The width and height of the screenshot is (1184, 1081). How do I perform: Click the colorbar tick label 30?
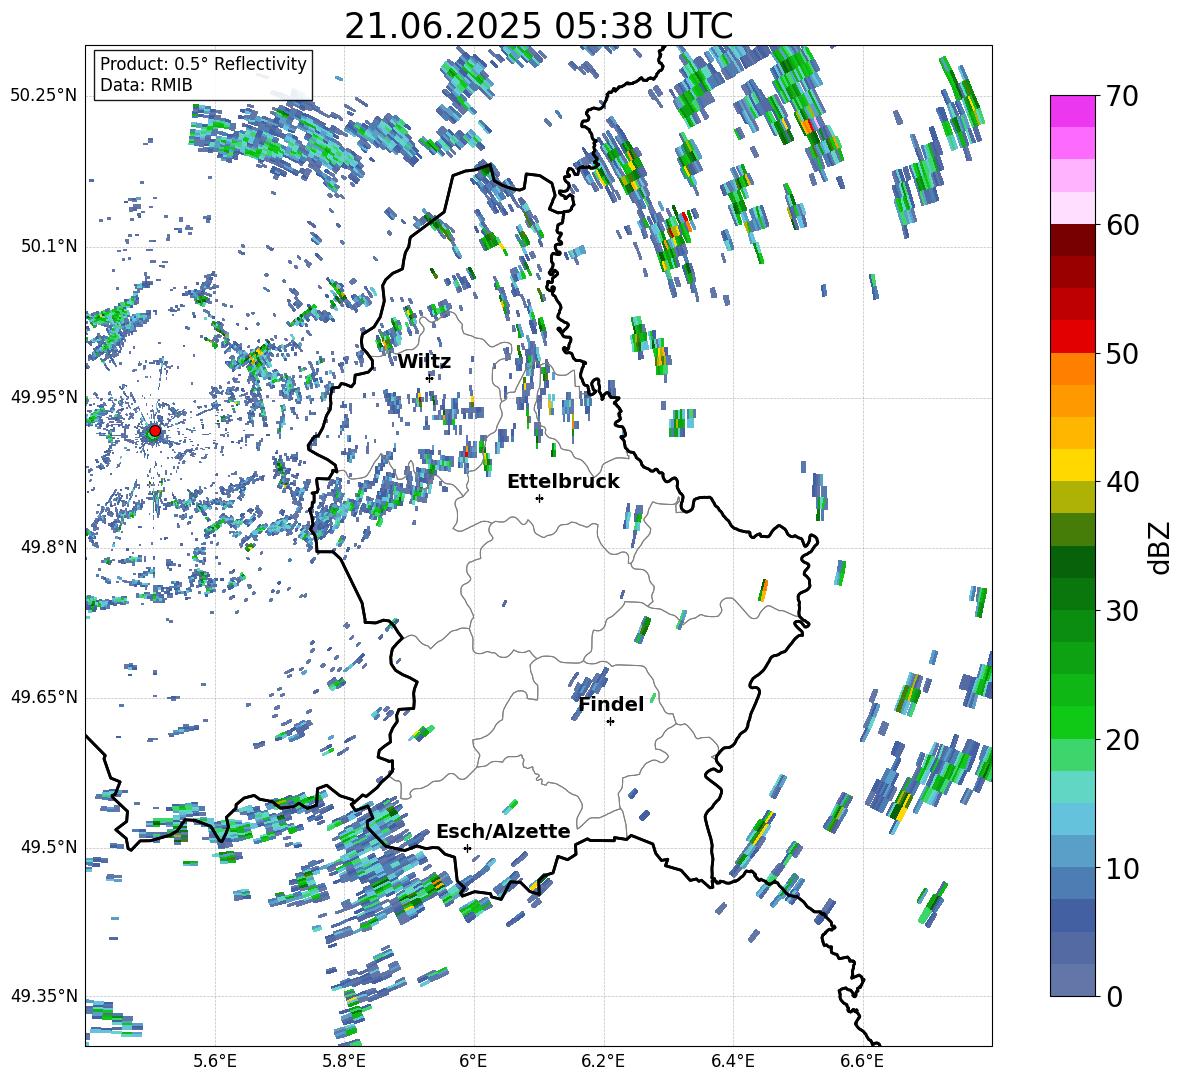[x=1122, y=611]
